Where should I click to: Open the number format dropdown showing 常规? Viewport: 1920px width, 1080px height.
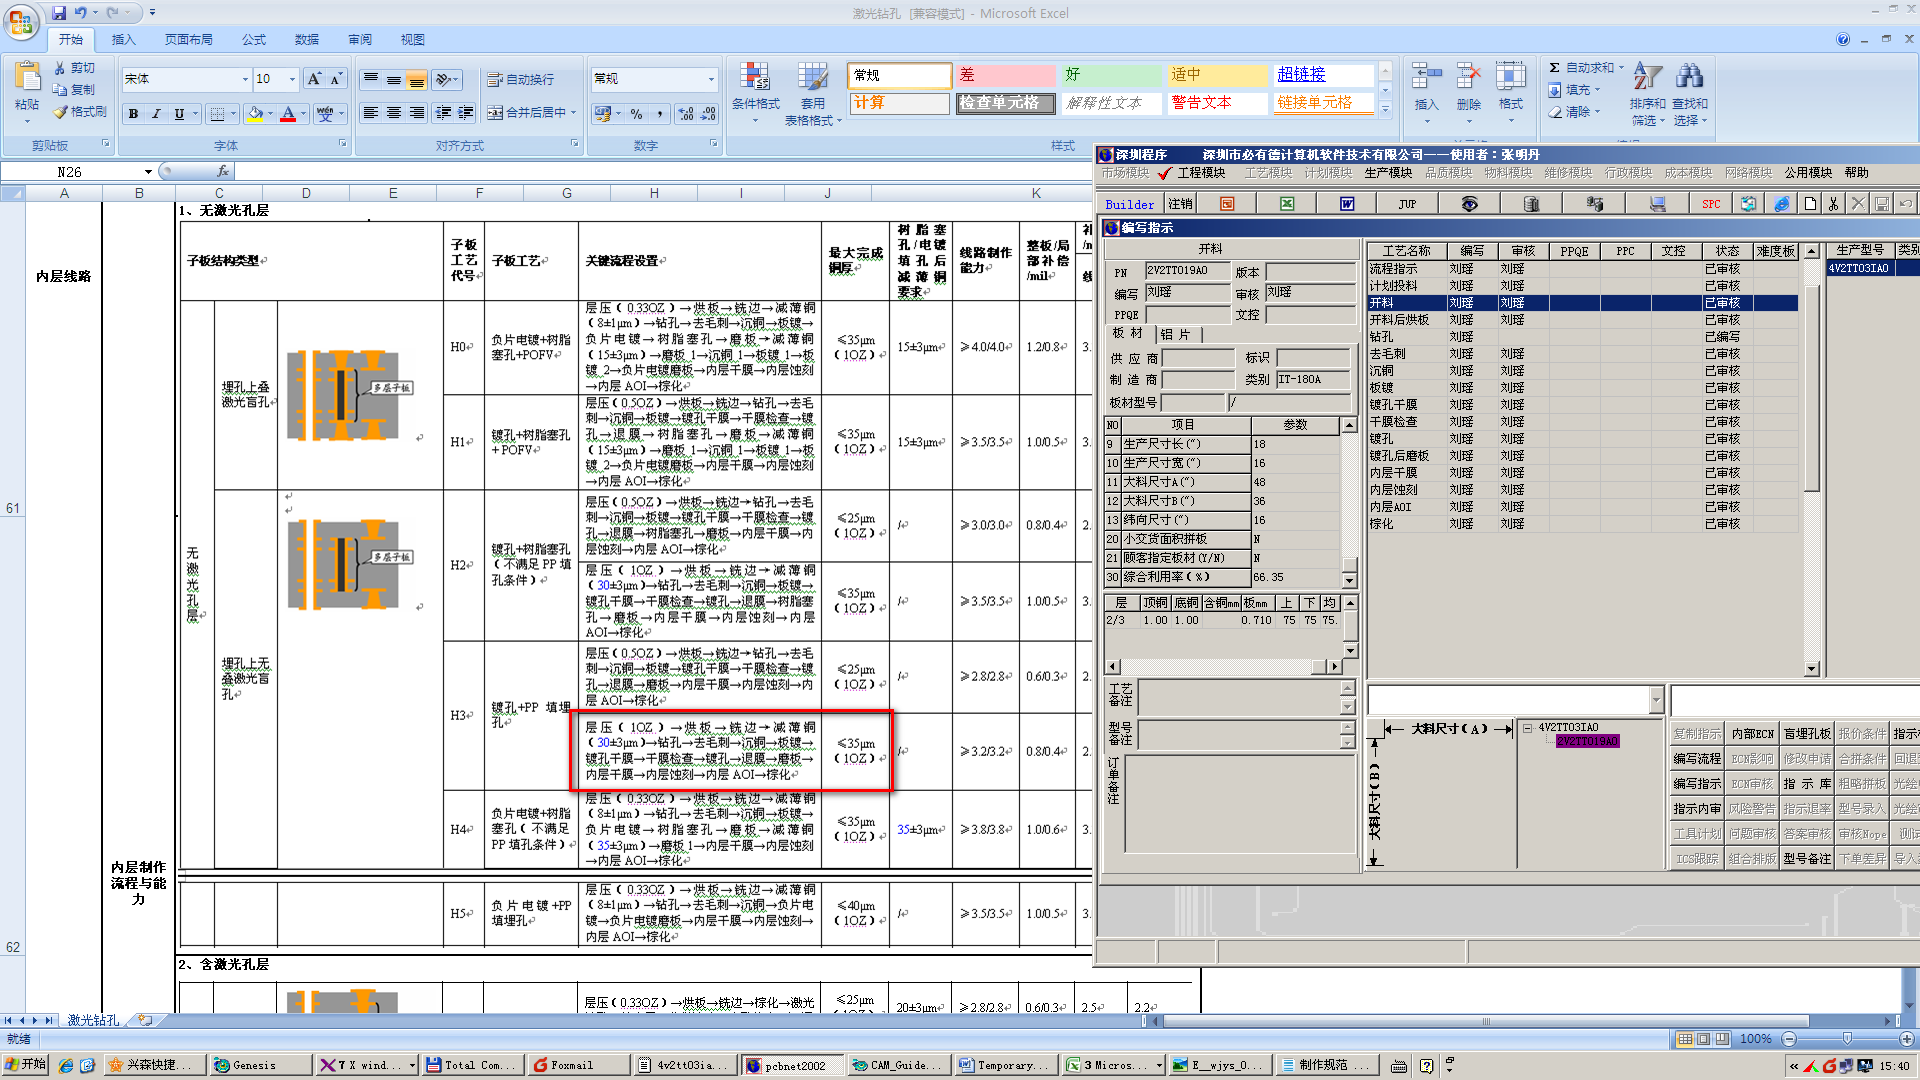711,79
